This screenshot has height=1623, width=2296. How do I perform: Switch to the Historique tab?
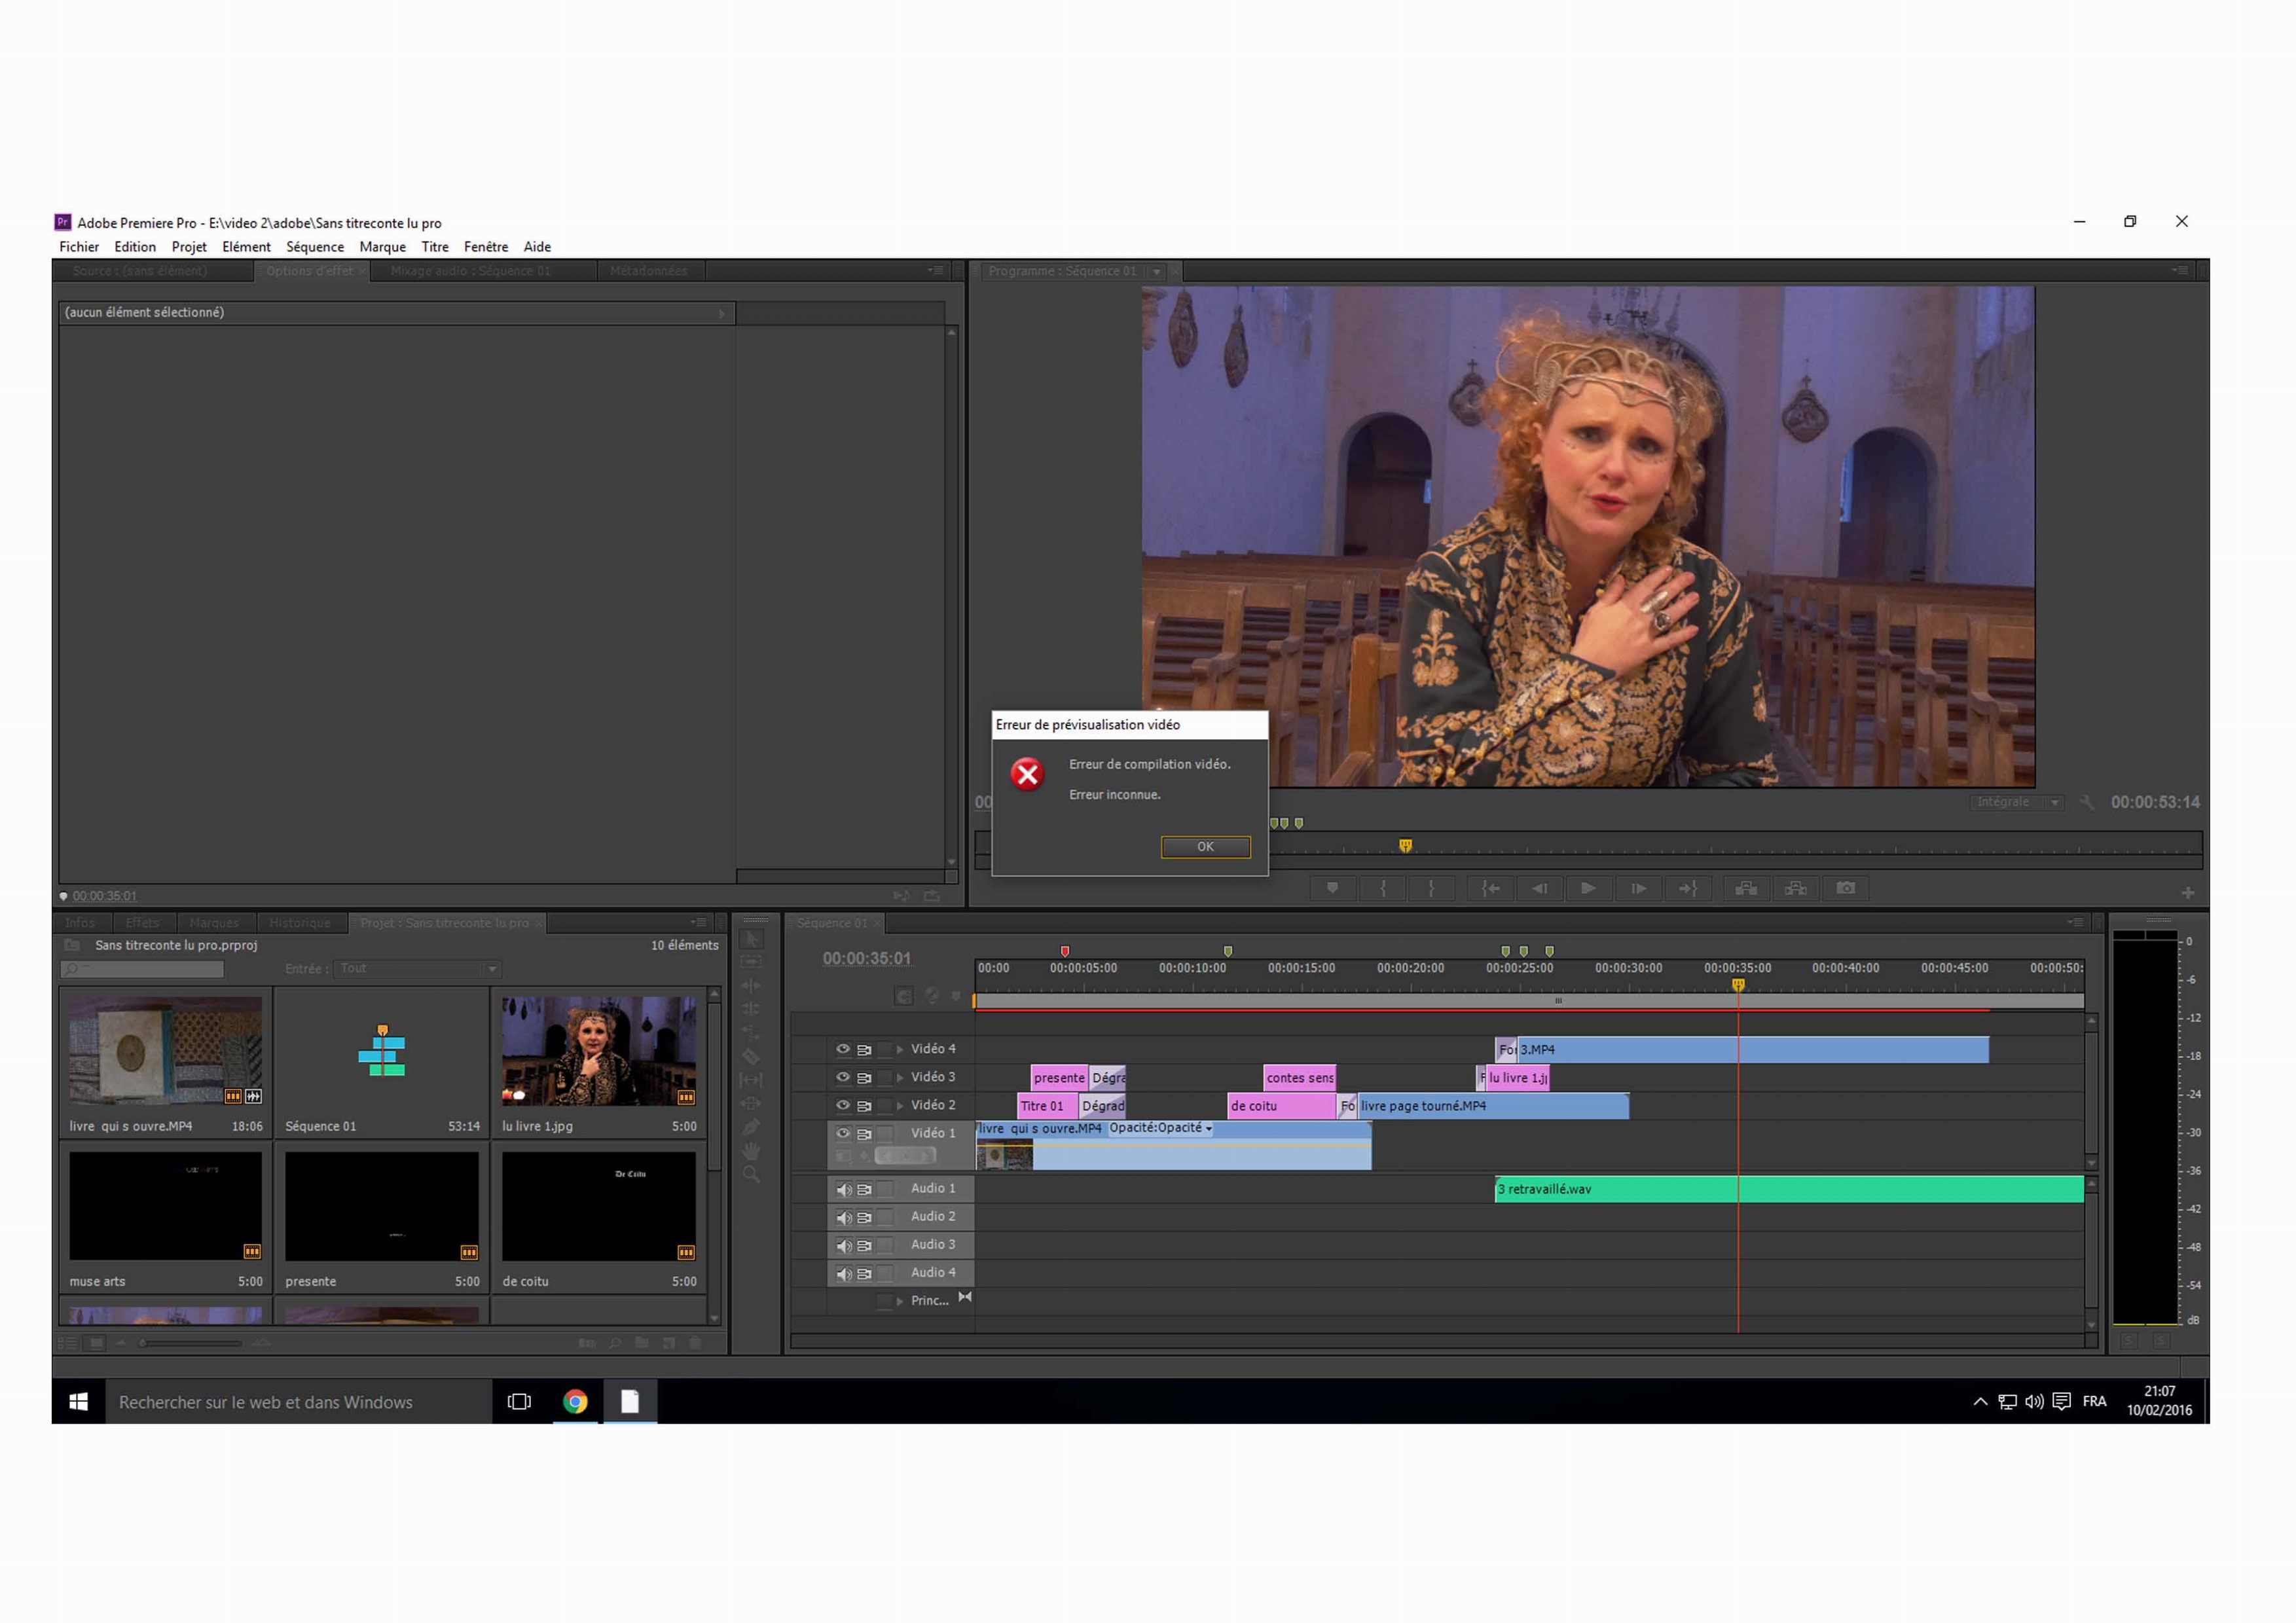click(x=300, y=923)
